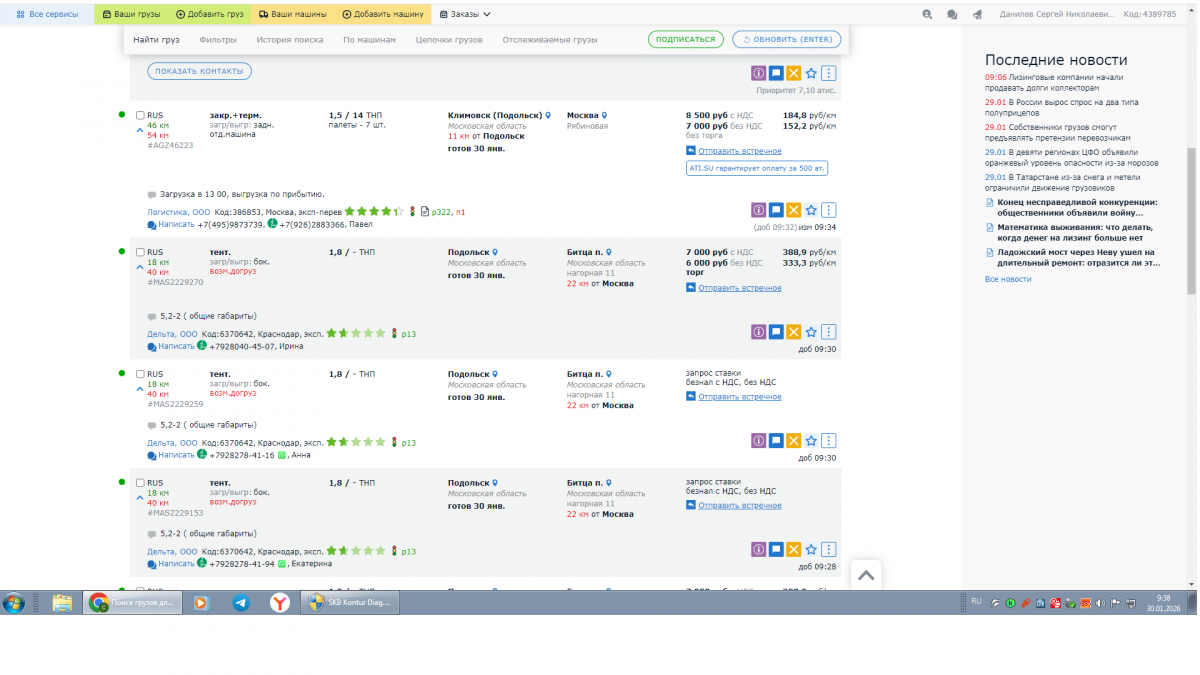The image size is (1200, 675).
Task: Hide the Климовск cargo with orange X icon
Action: [793, 210]
